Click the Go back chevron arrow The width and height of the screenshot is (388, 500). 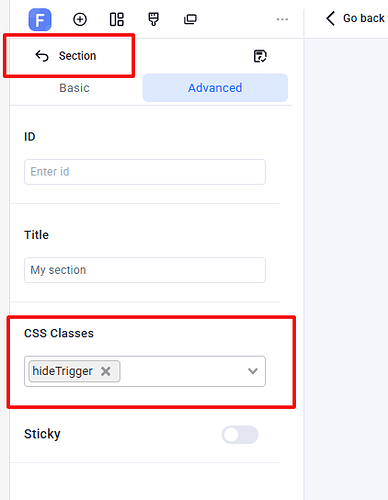(x=330, y=18)
